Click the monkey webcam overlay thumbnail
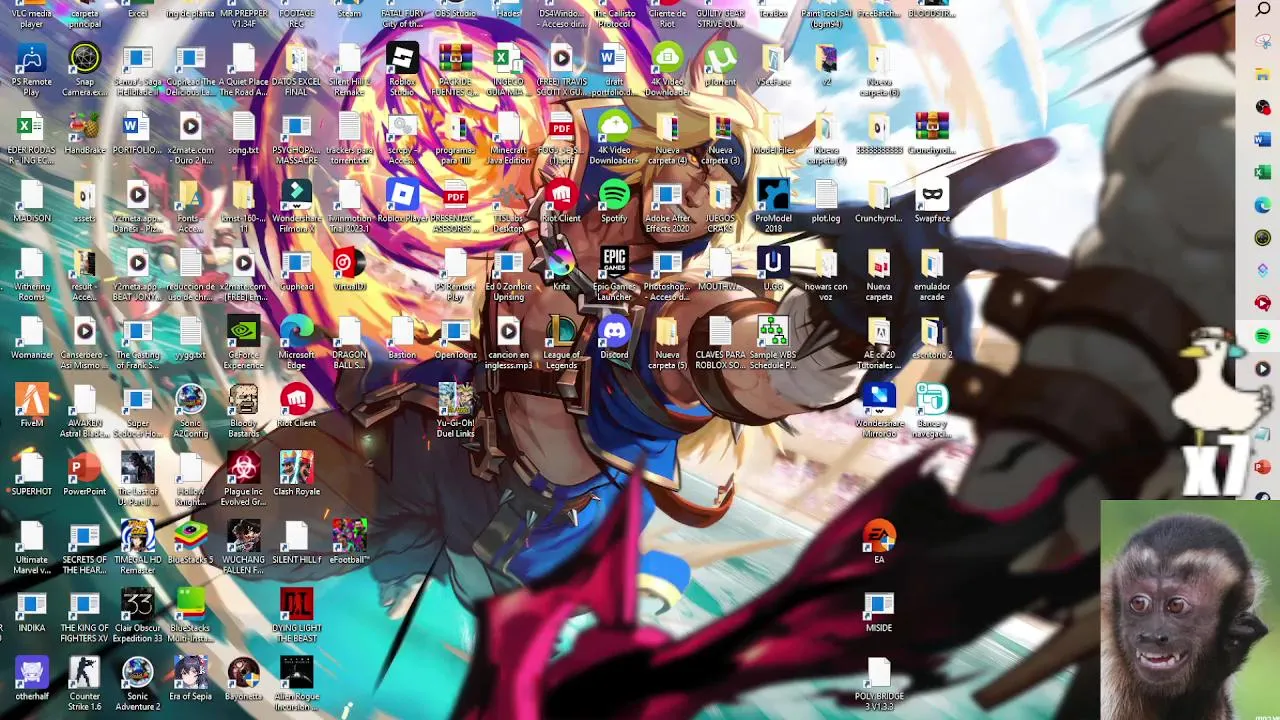 (x=1189, y=609)
